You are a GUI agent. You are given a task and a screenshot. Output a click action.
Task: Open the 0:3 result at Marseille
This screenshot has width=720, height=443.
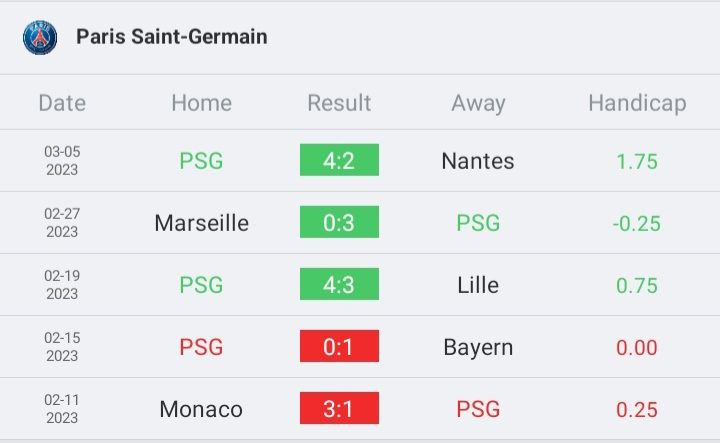tap(339, 222)
